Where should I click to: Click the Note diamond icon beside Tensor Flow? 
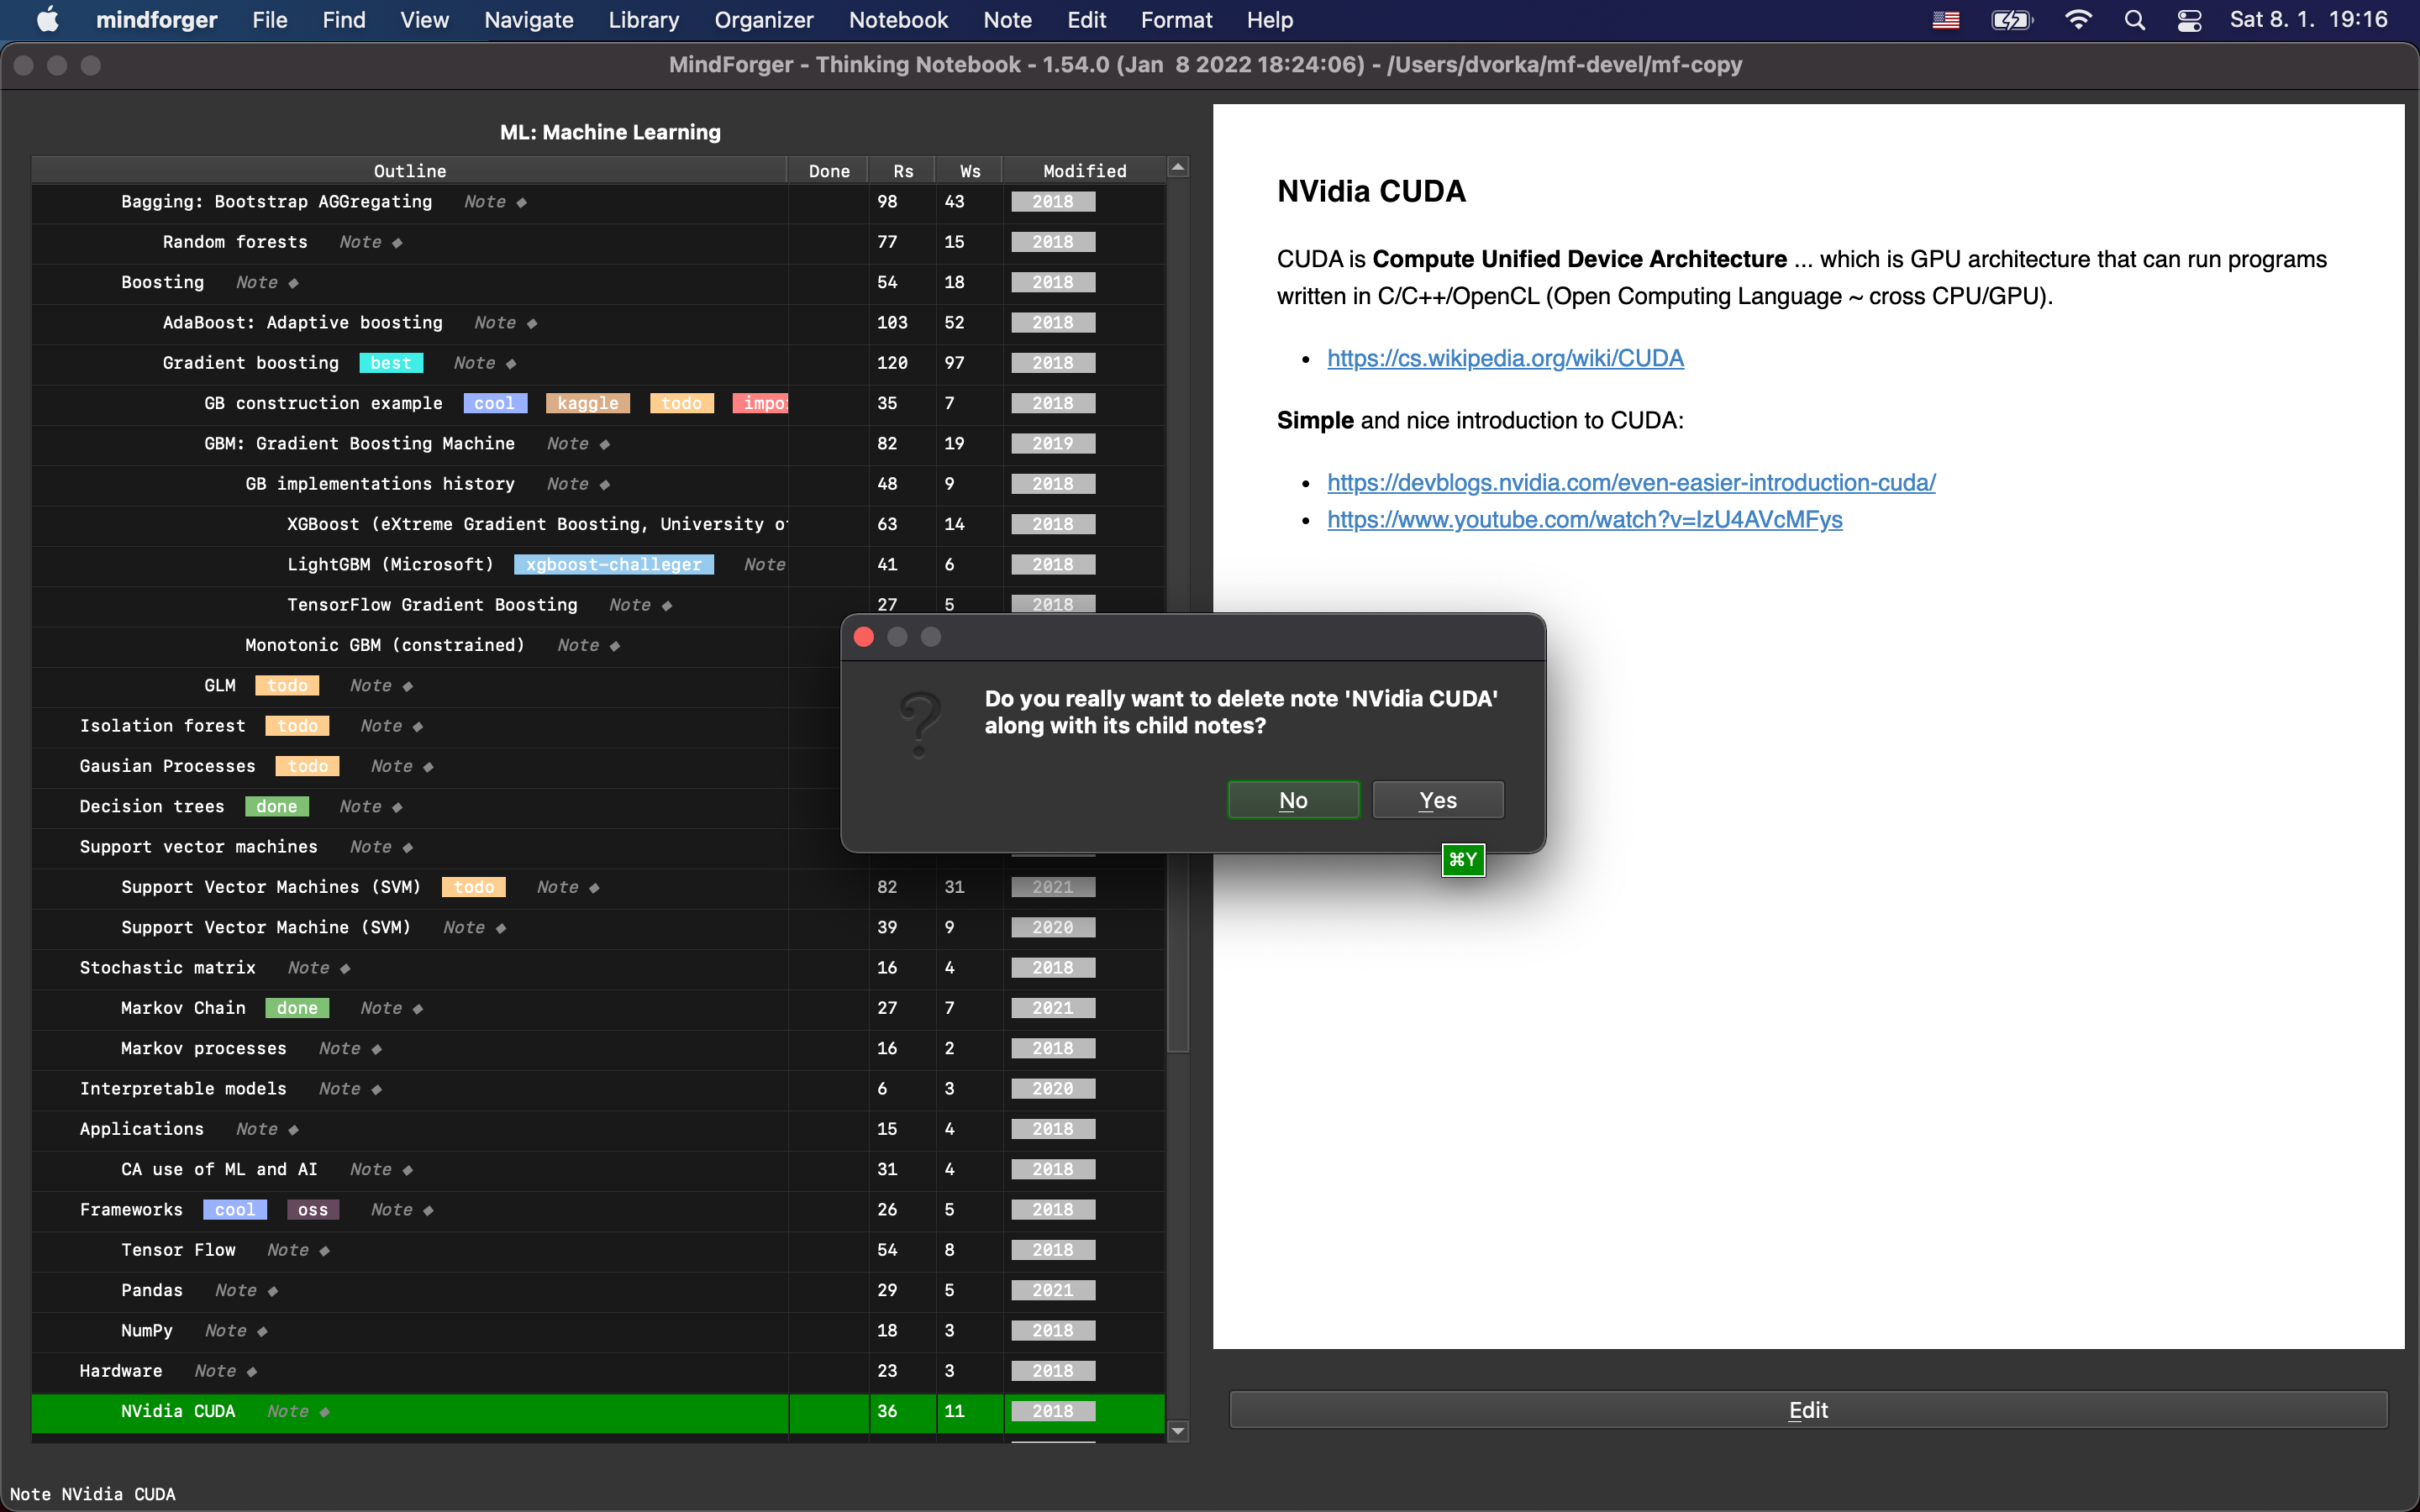point(324,1250)
